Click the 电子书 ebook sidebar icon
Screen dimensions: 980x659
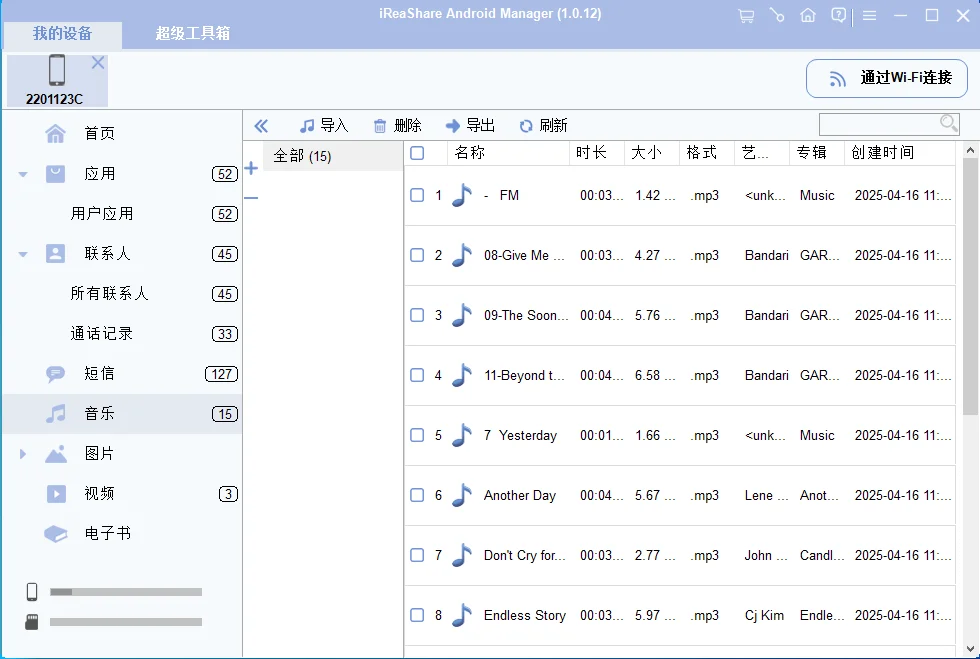pos(56,533)
